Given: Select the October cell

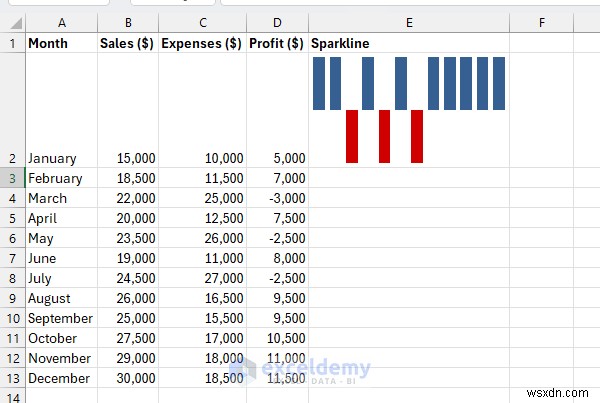Looking at the screenshot, I should coord(62,338).
